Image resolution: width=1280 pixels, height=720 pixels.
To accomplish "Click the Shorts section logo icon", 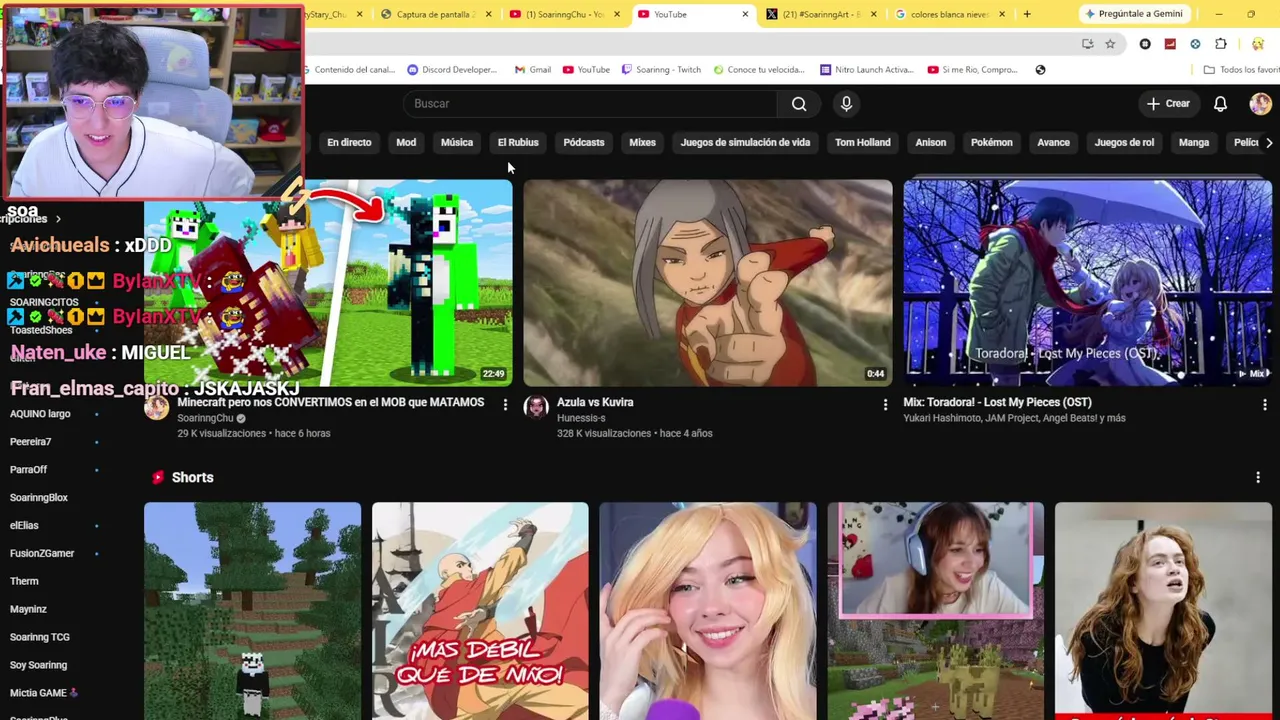I will click(x=157, y=478).
